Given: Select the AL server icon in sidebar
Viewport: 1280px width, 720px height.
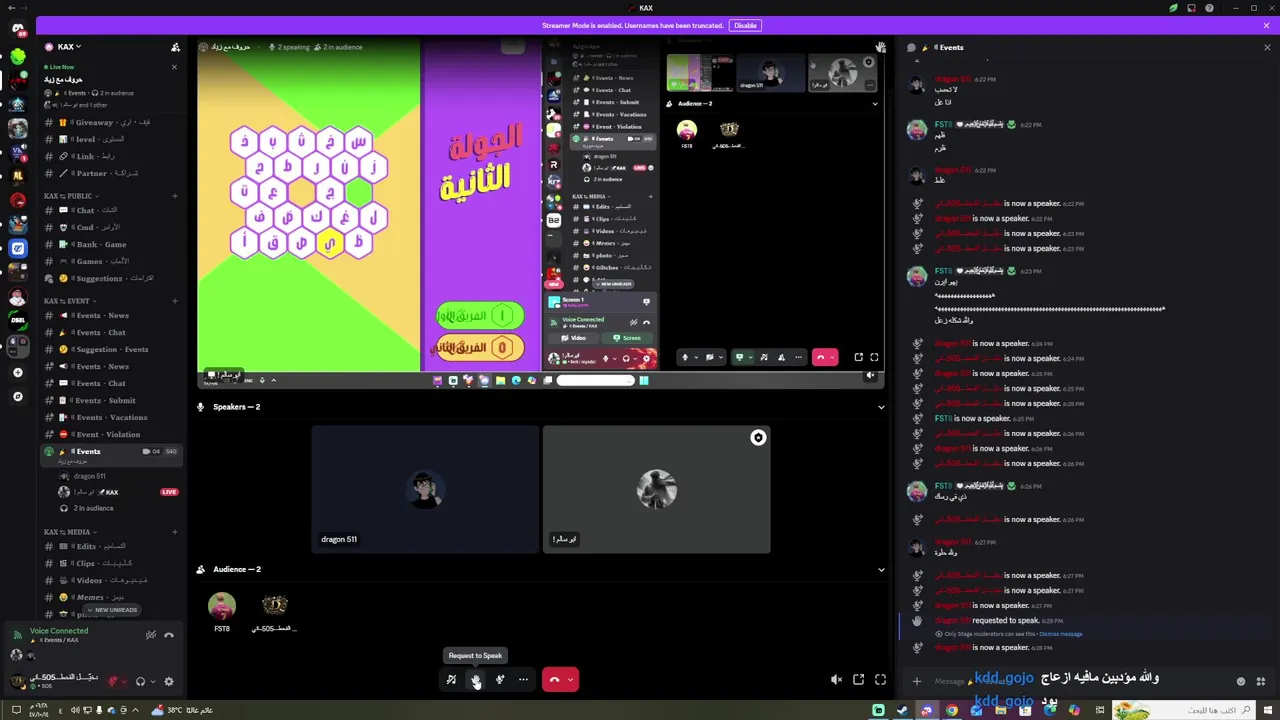Looking at the screenshot, I should [18, 176].
